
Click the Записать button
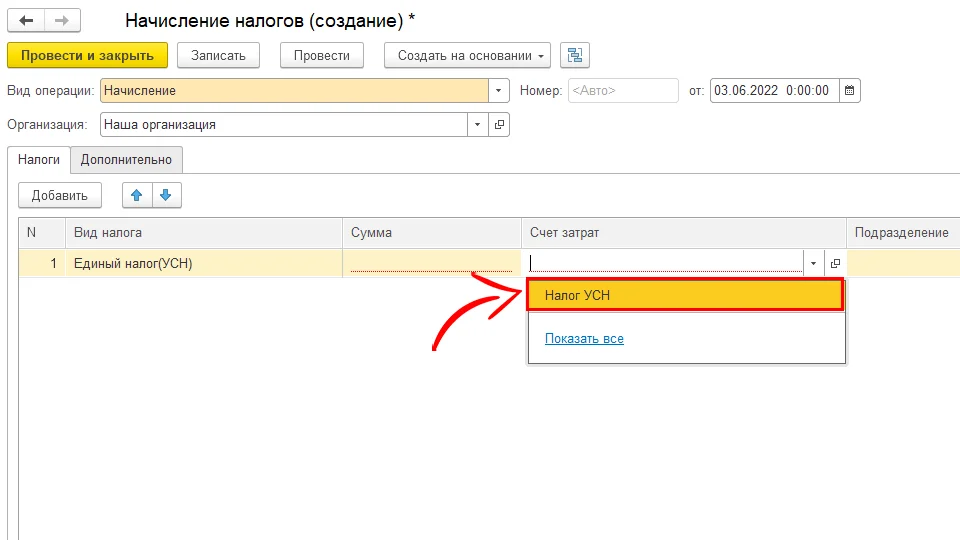click(218, 55)
